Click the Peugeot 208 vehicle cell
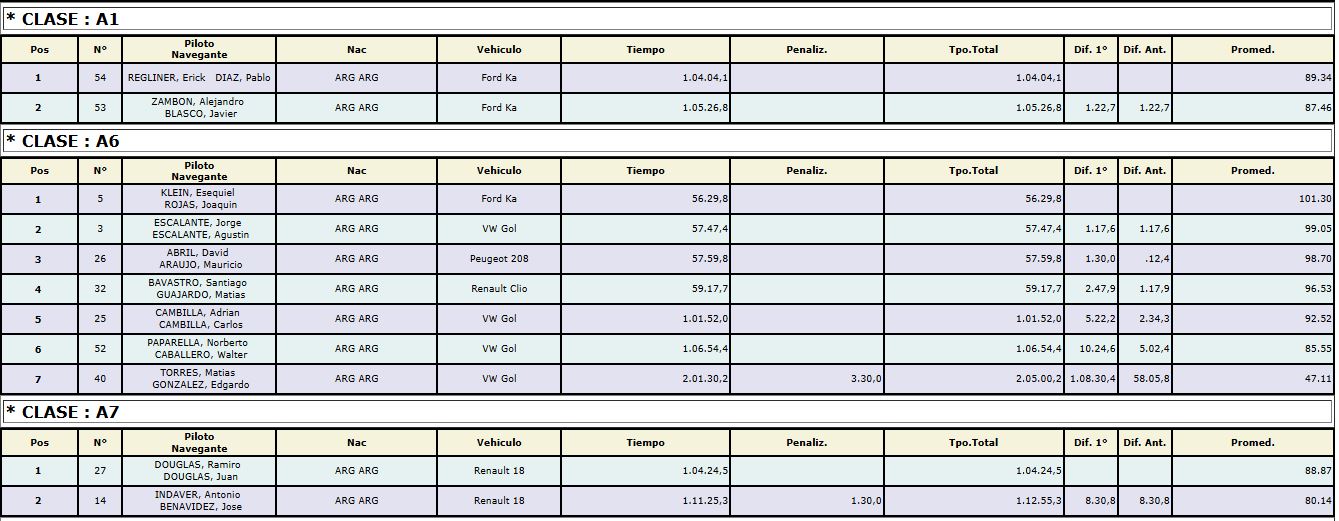This screenshot has width=1339, height=521. 498,259
